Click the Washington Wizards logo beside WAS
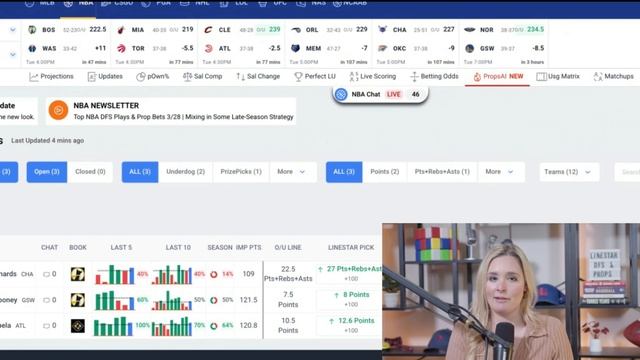Screen dimensions: 640x360 (x=32, y=48)
